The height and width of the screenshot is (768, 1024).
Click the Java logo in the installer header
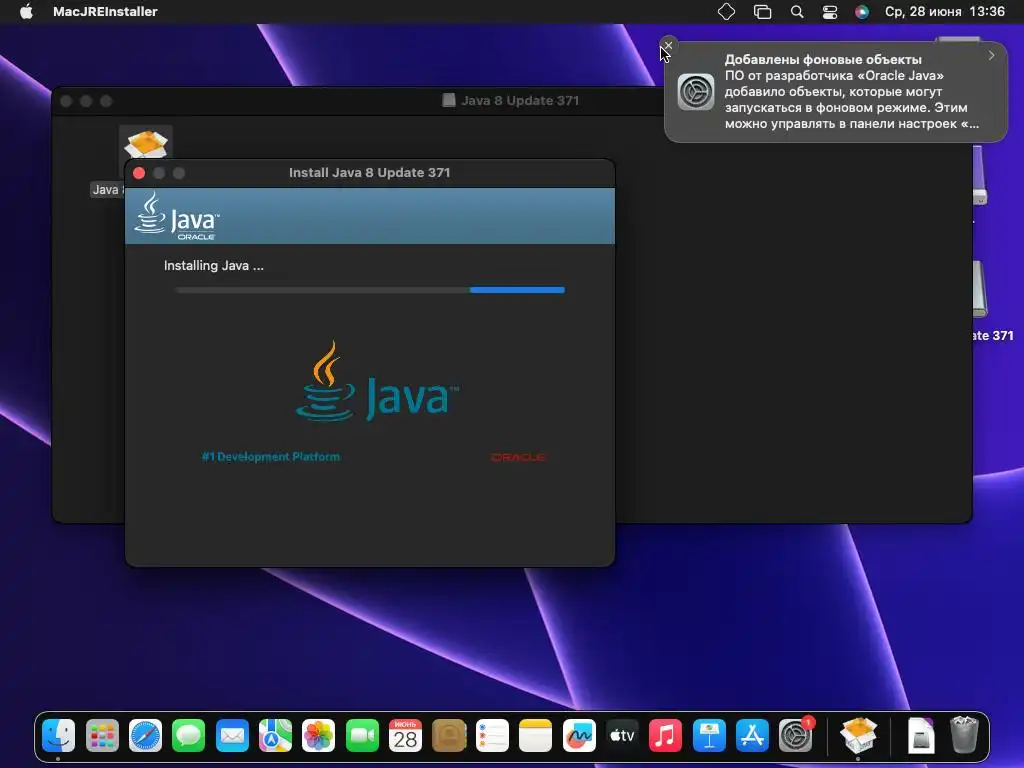[x=177, y=216]
